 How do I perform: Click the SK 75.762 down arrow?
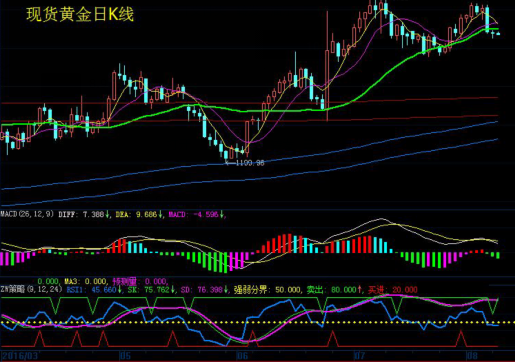click(173, 289)
